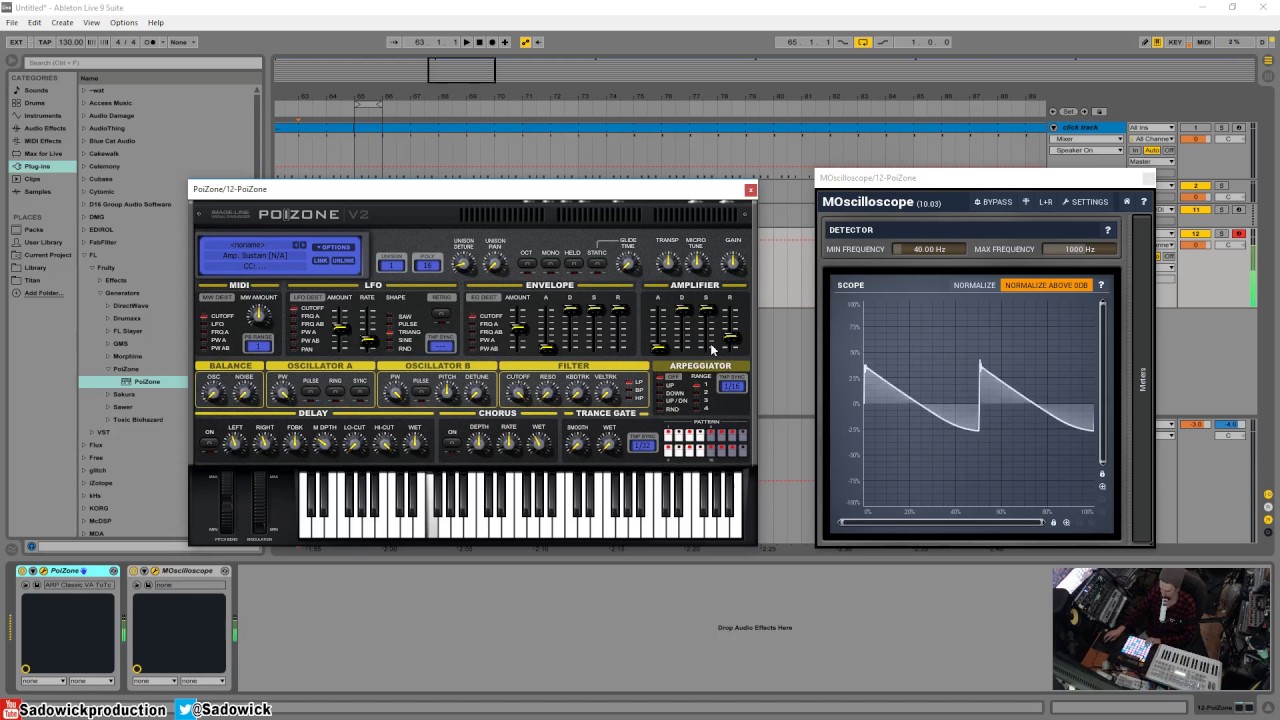
Task: Disable Normalize Above 0dB option
Action: (x=1046, y=285)
